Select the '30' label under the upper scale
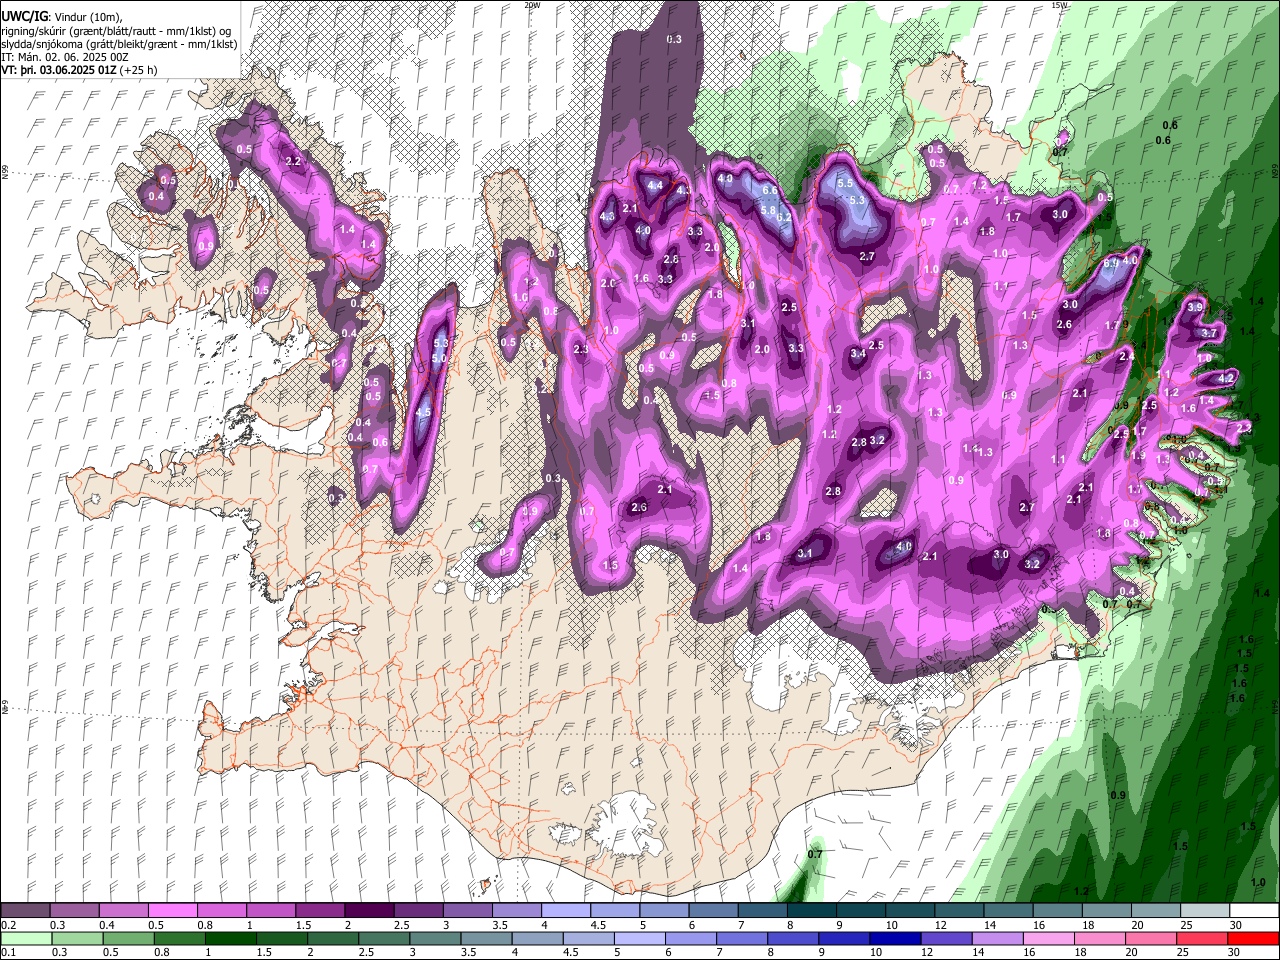The height and width of the screenshot is (960, 1280). click(x=1236, y=925)
